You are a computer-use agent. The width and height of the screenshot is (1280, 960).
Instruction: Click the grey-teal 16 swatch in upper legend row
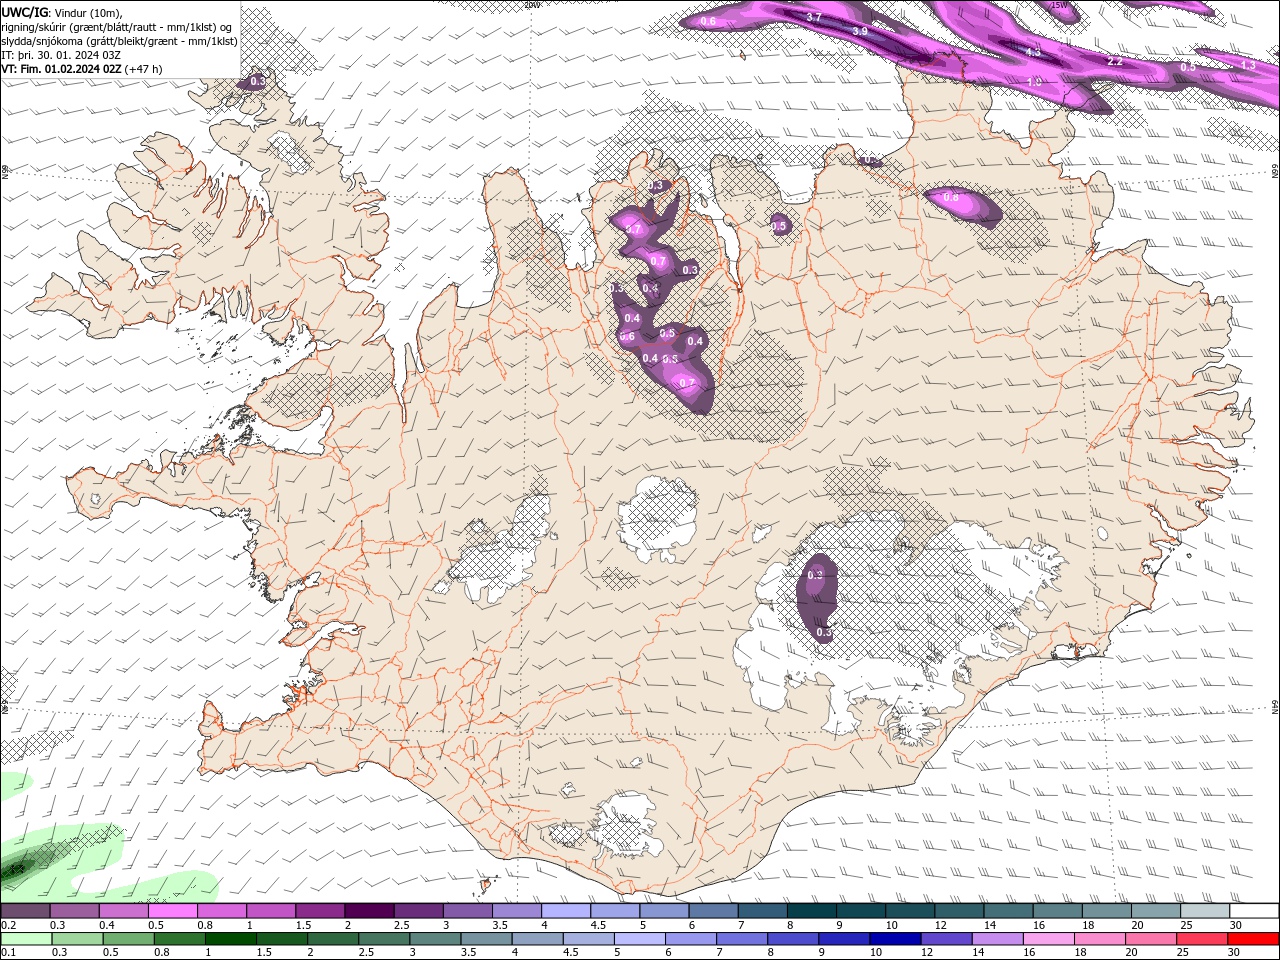point(1058,911)
